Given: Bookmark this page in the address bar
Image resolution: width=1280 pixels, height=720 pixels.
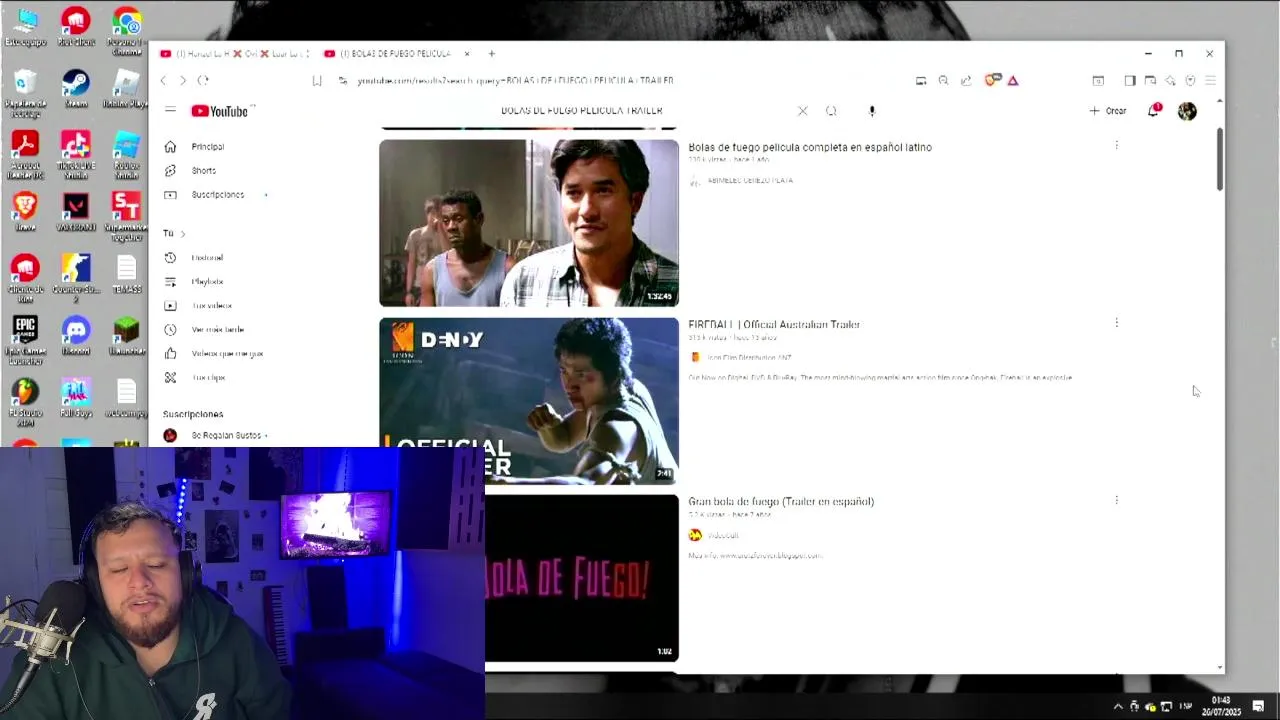Looking at the screenshot, I should 317,81.
